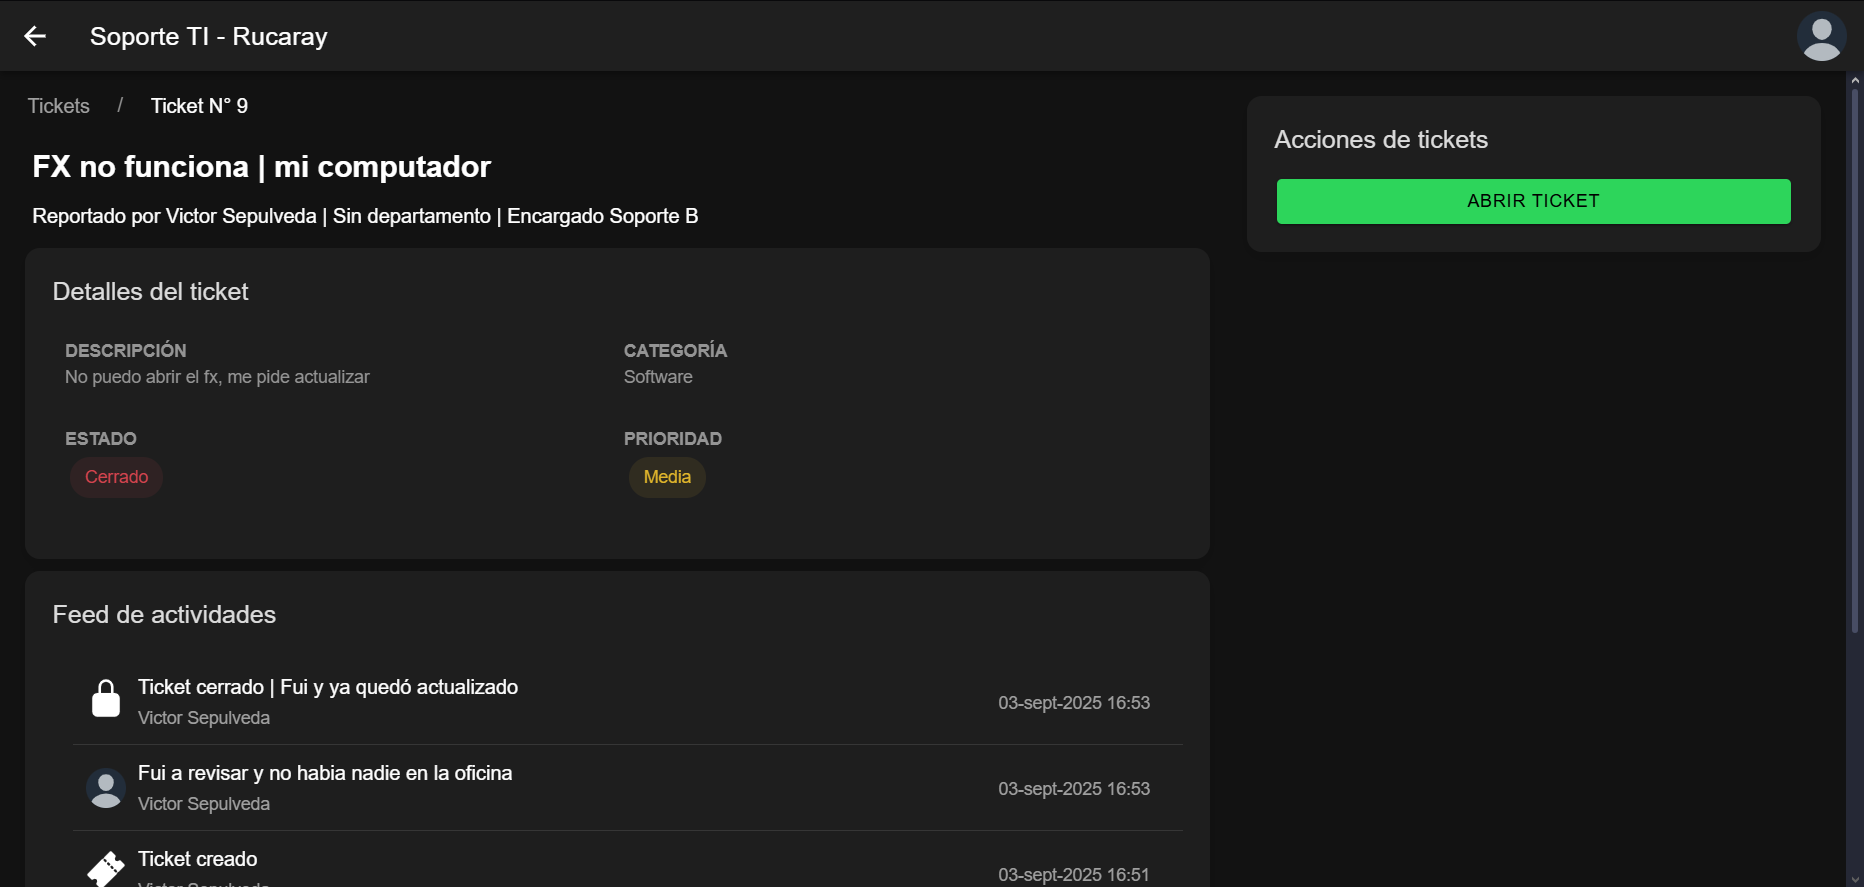Image resolution: width=1864 pixels, height=887 pixels.
Task: Open the 'Ticket cerrado' activity entry
Action: click(x=328, y=687)
